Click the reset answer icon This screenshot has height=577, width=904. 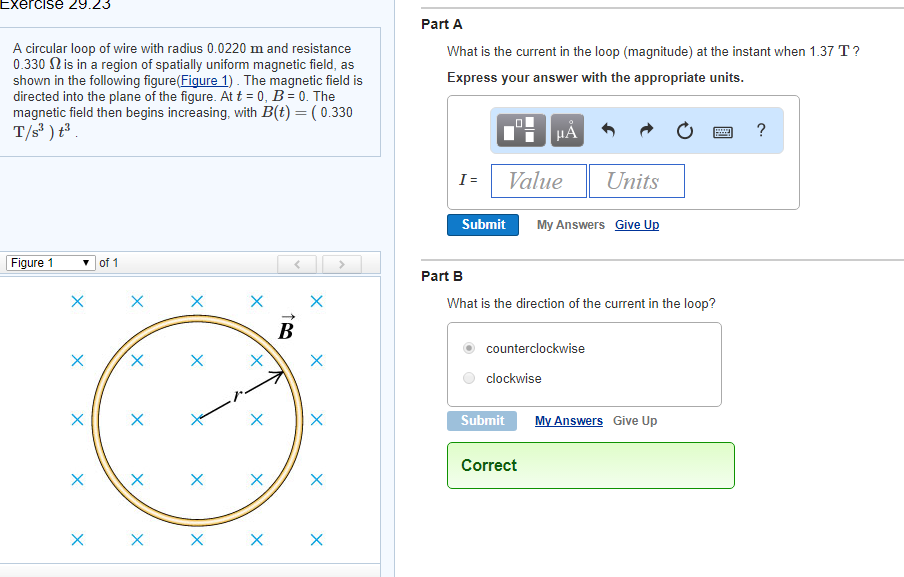pos(684,129)
